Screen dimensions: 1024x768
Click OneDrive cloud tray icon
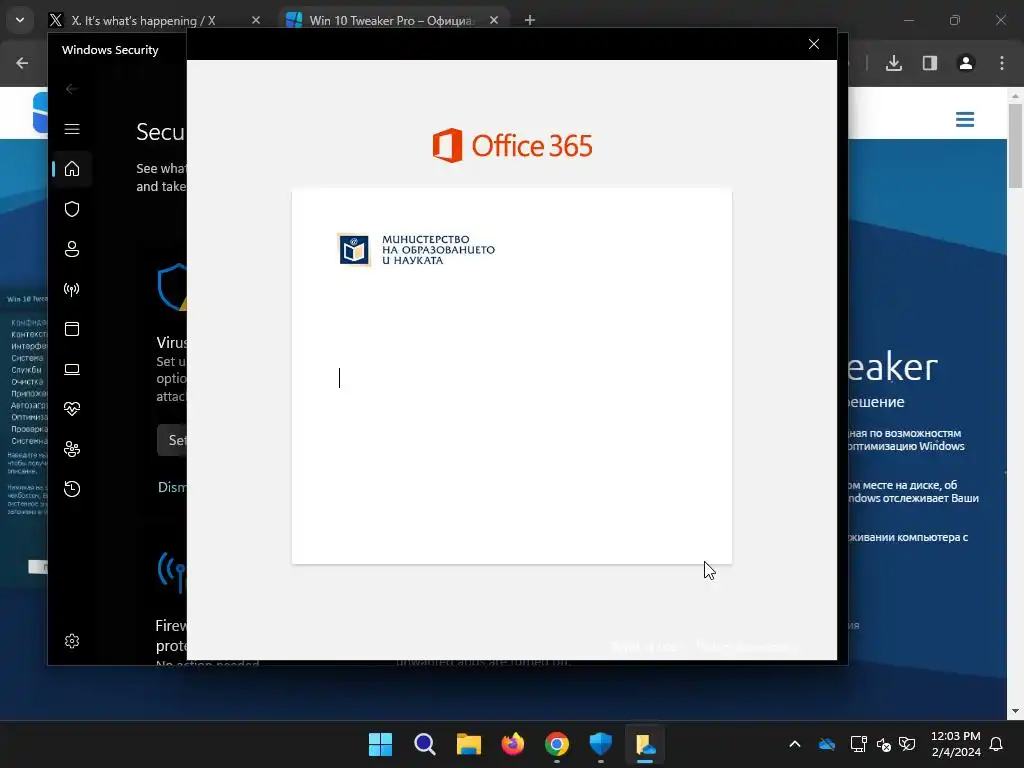coord(827,744)
